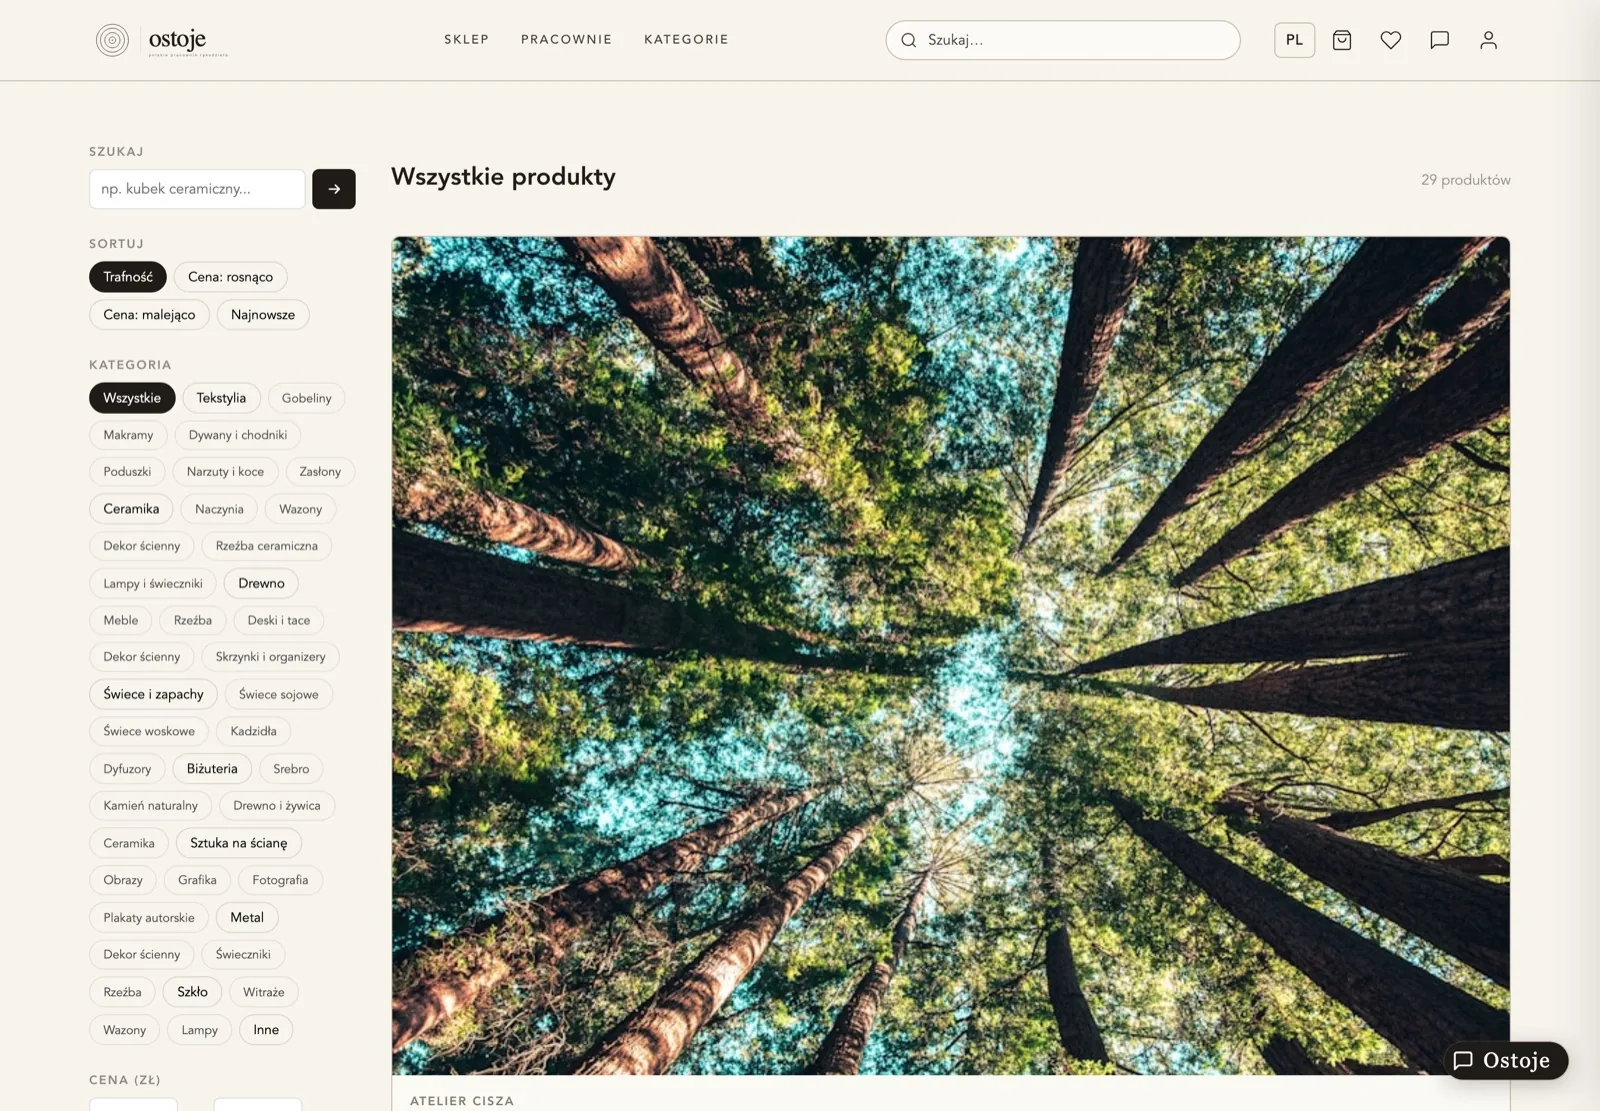Sort by Najnowsze

263,315
